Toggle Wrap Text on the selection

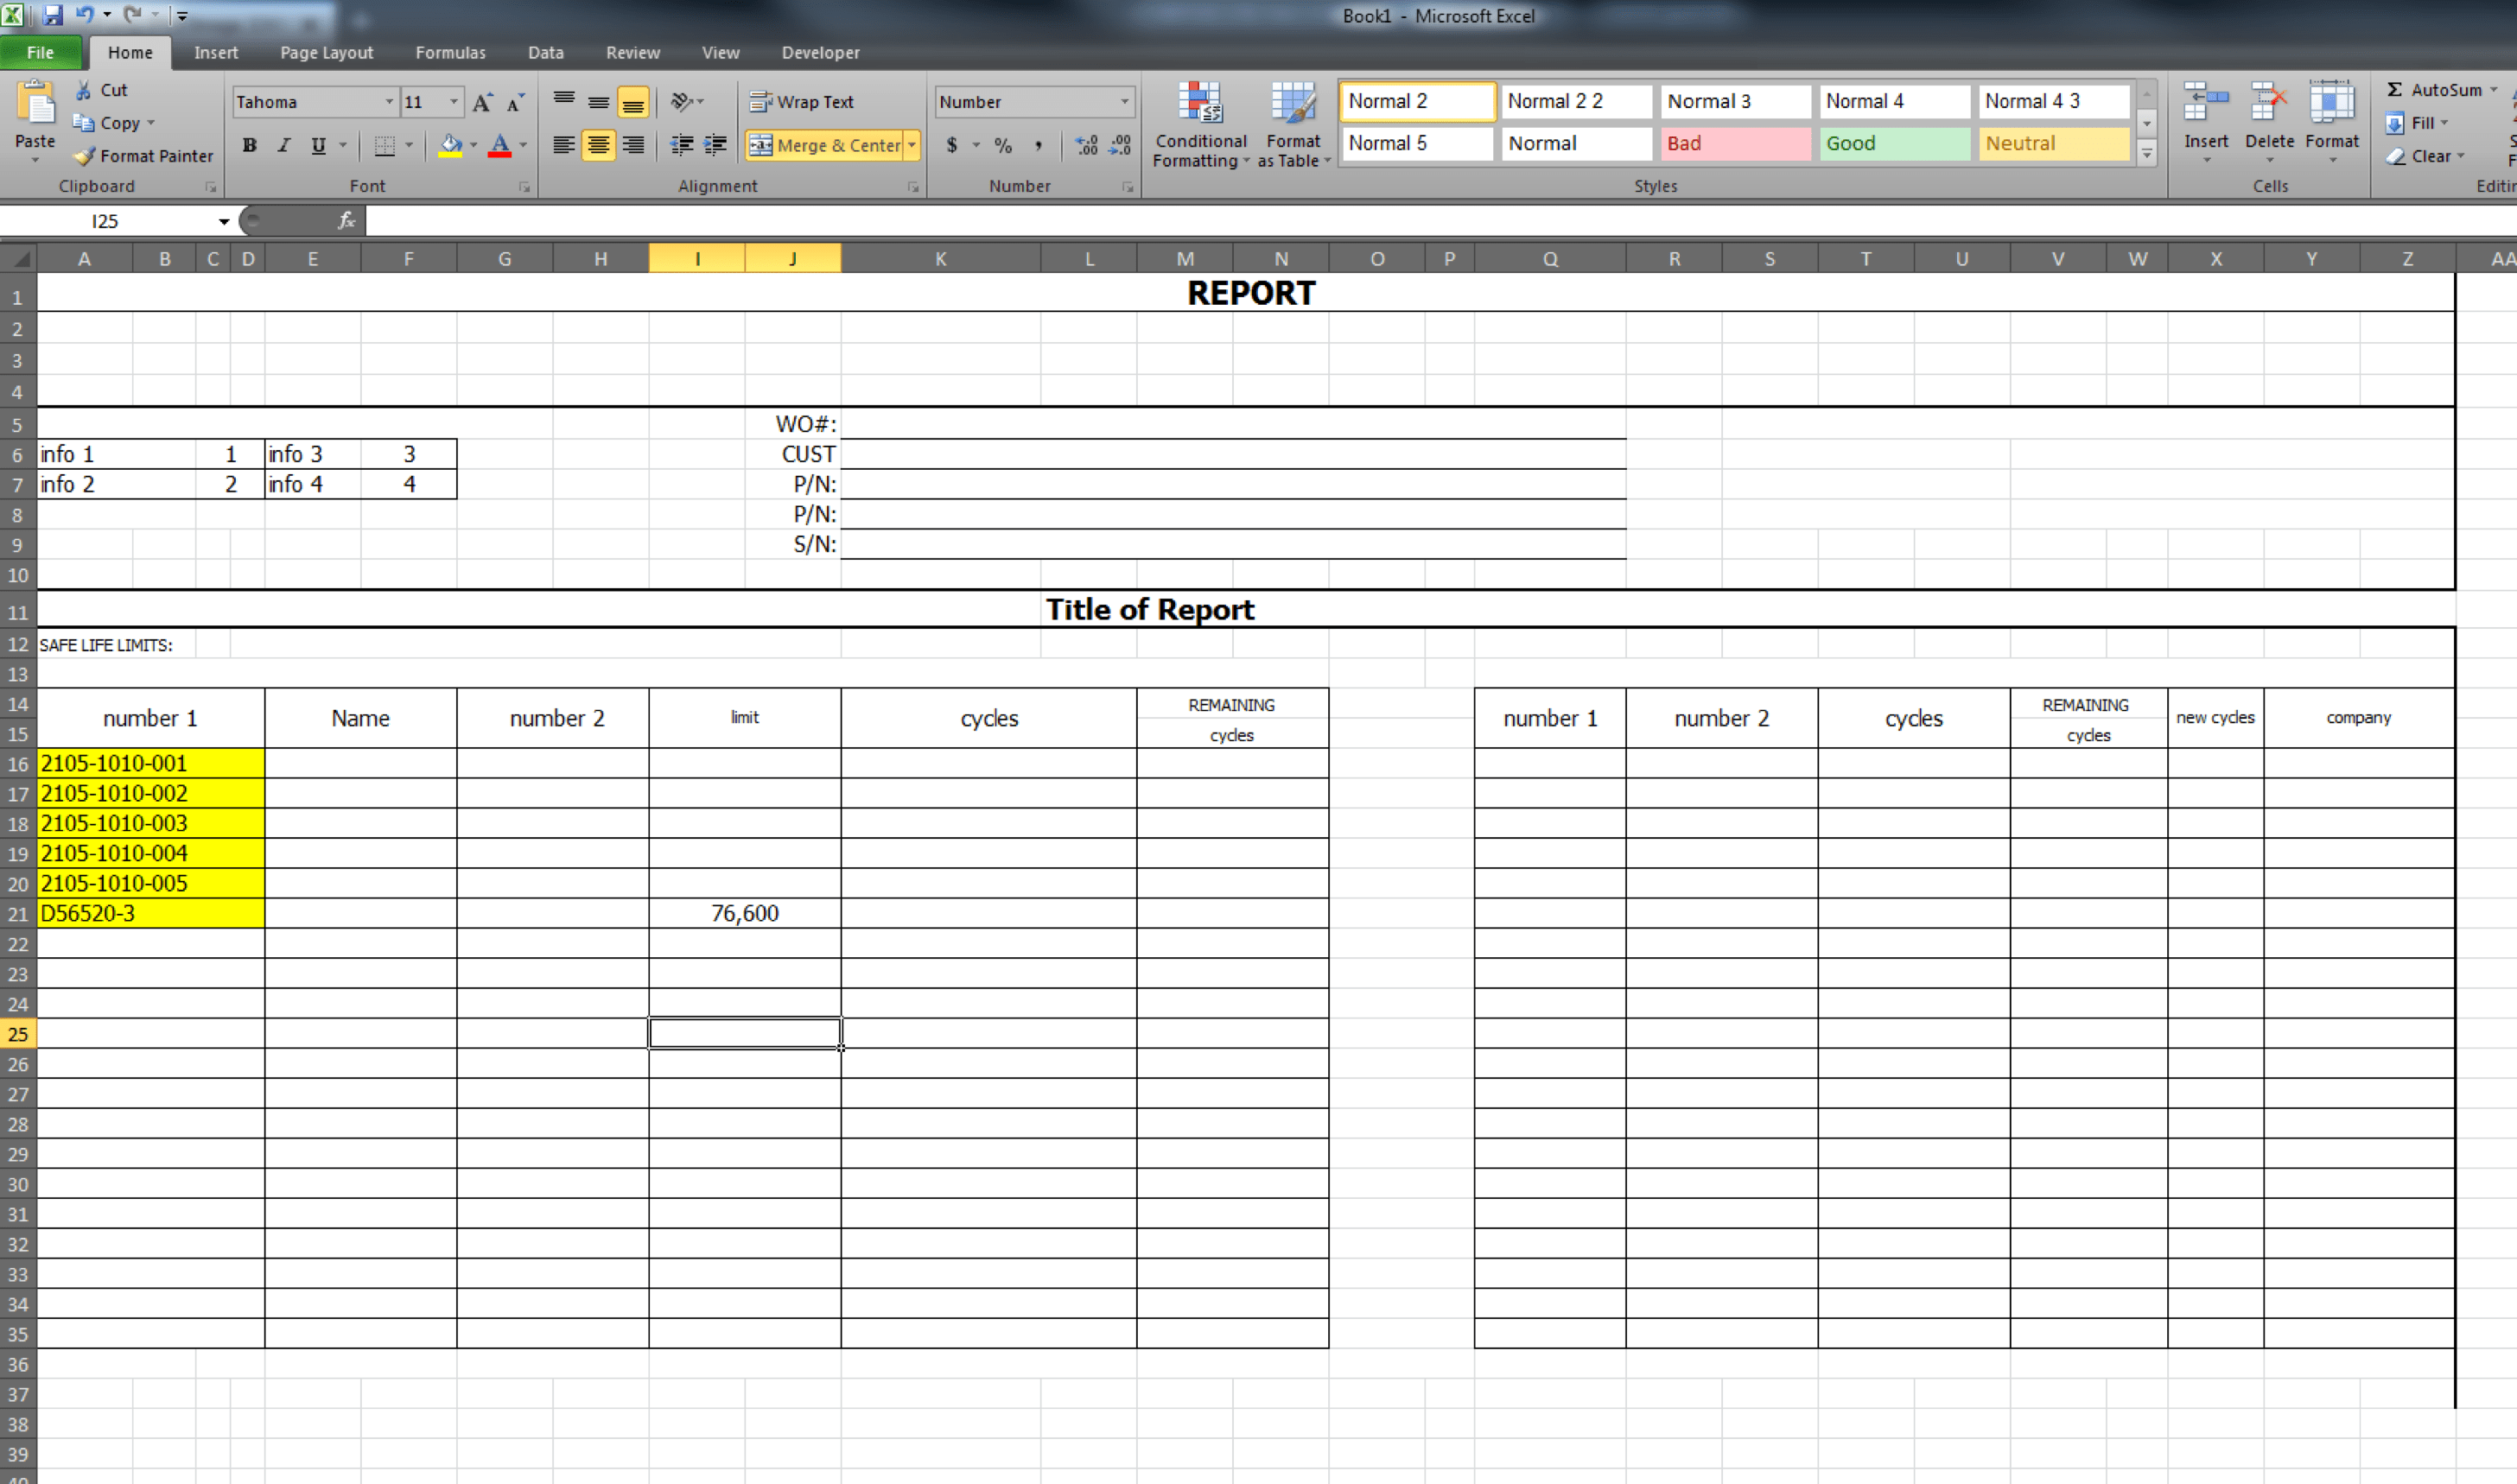801,102
